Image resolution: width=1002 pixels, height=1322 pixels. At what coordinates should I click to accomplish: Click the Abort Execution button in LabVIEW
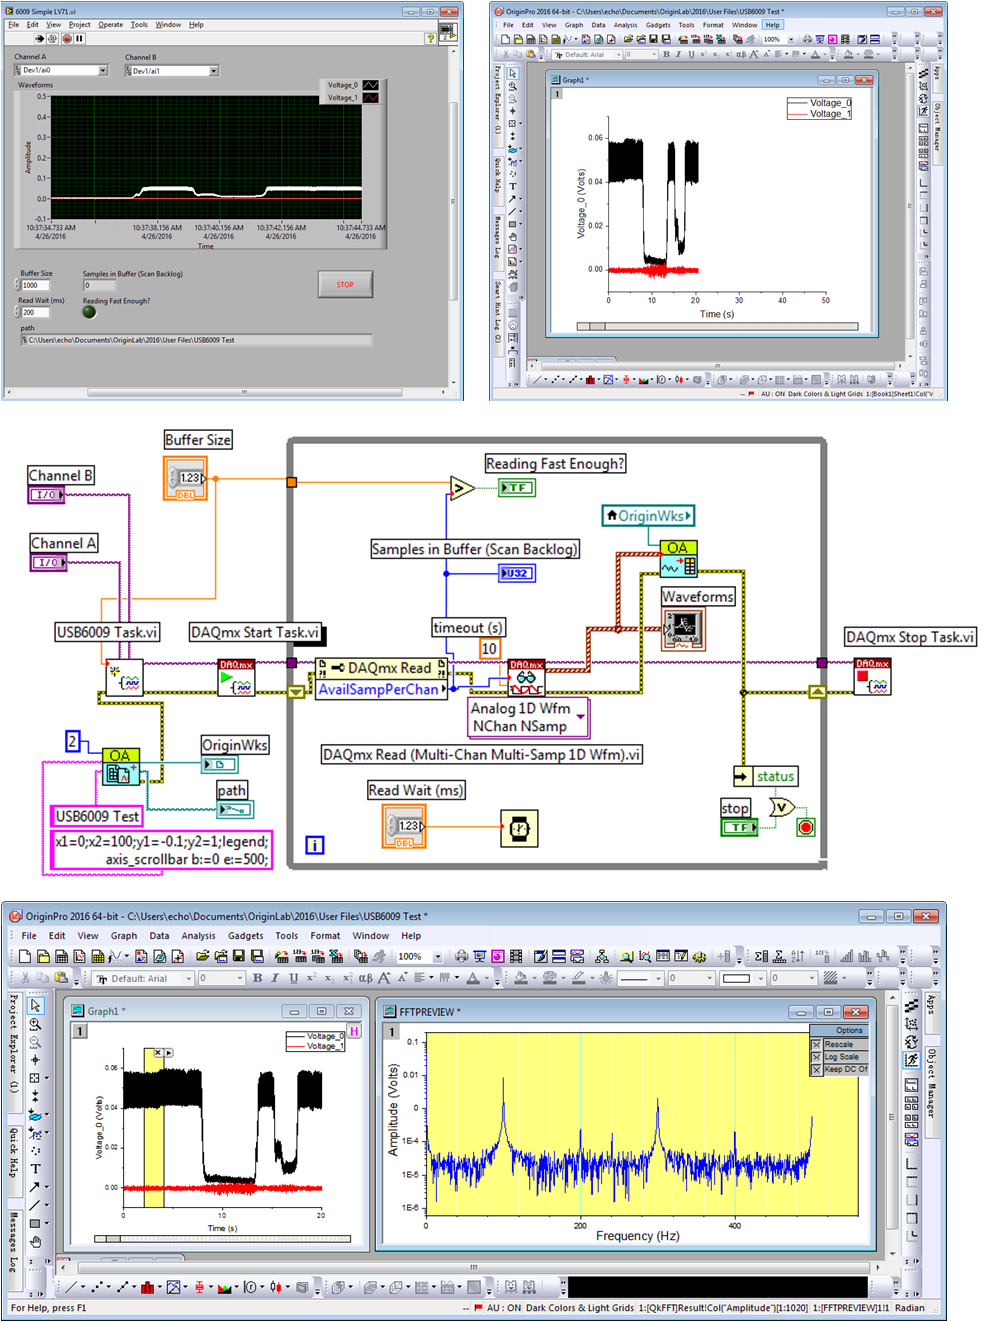click(x=67, y=39)
